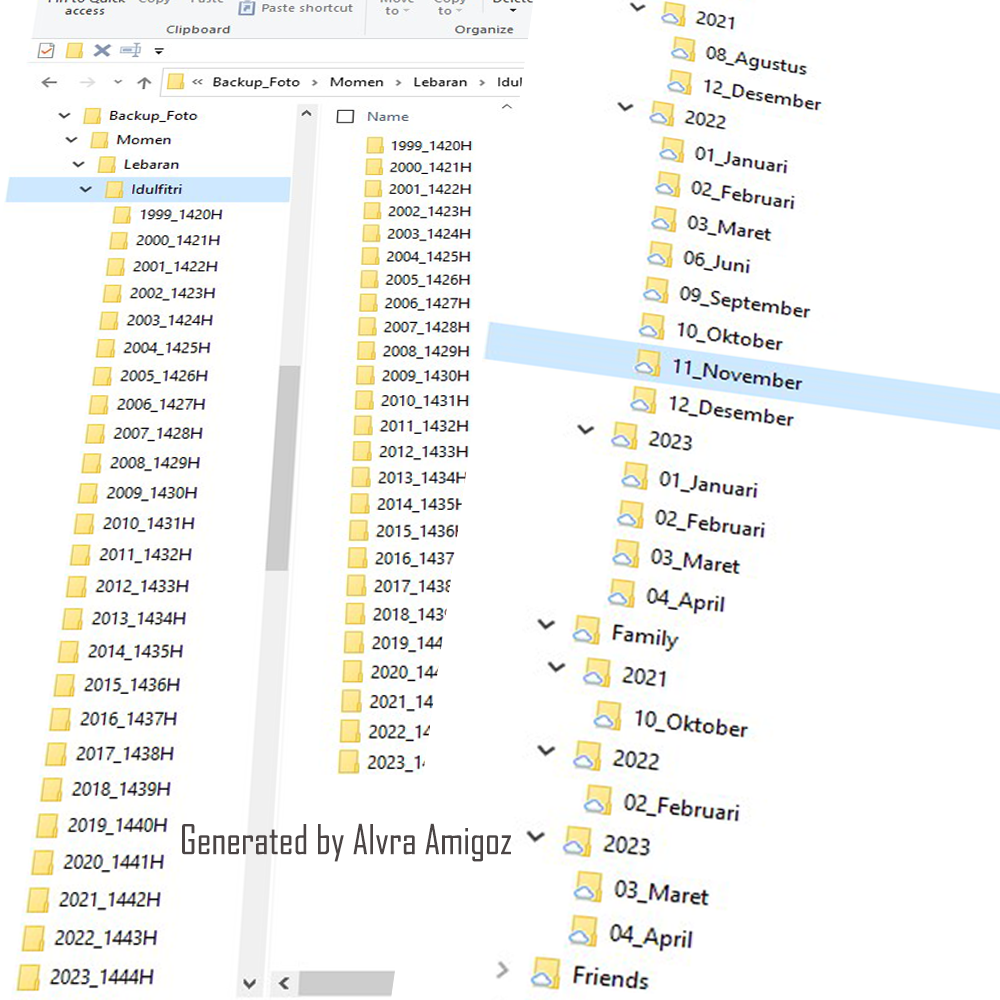
Task: Click the Paste icon in Clipboard group
Action: (207, 5)
